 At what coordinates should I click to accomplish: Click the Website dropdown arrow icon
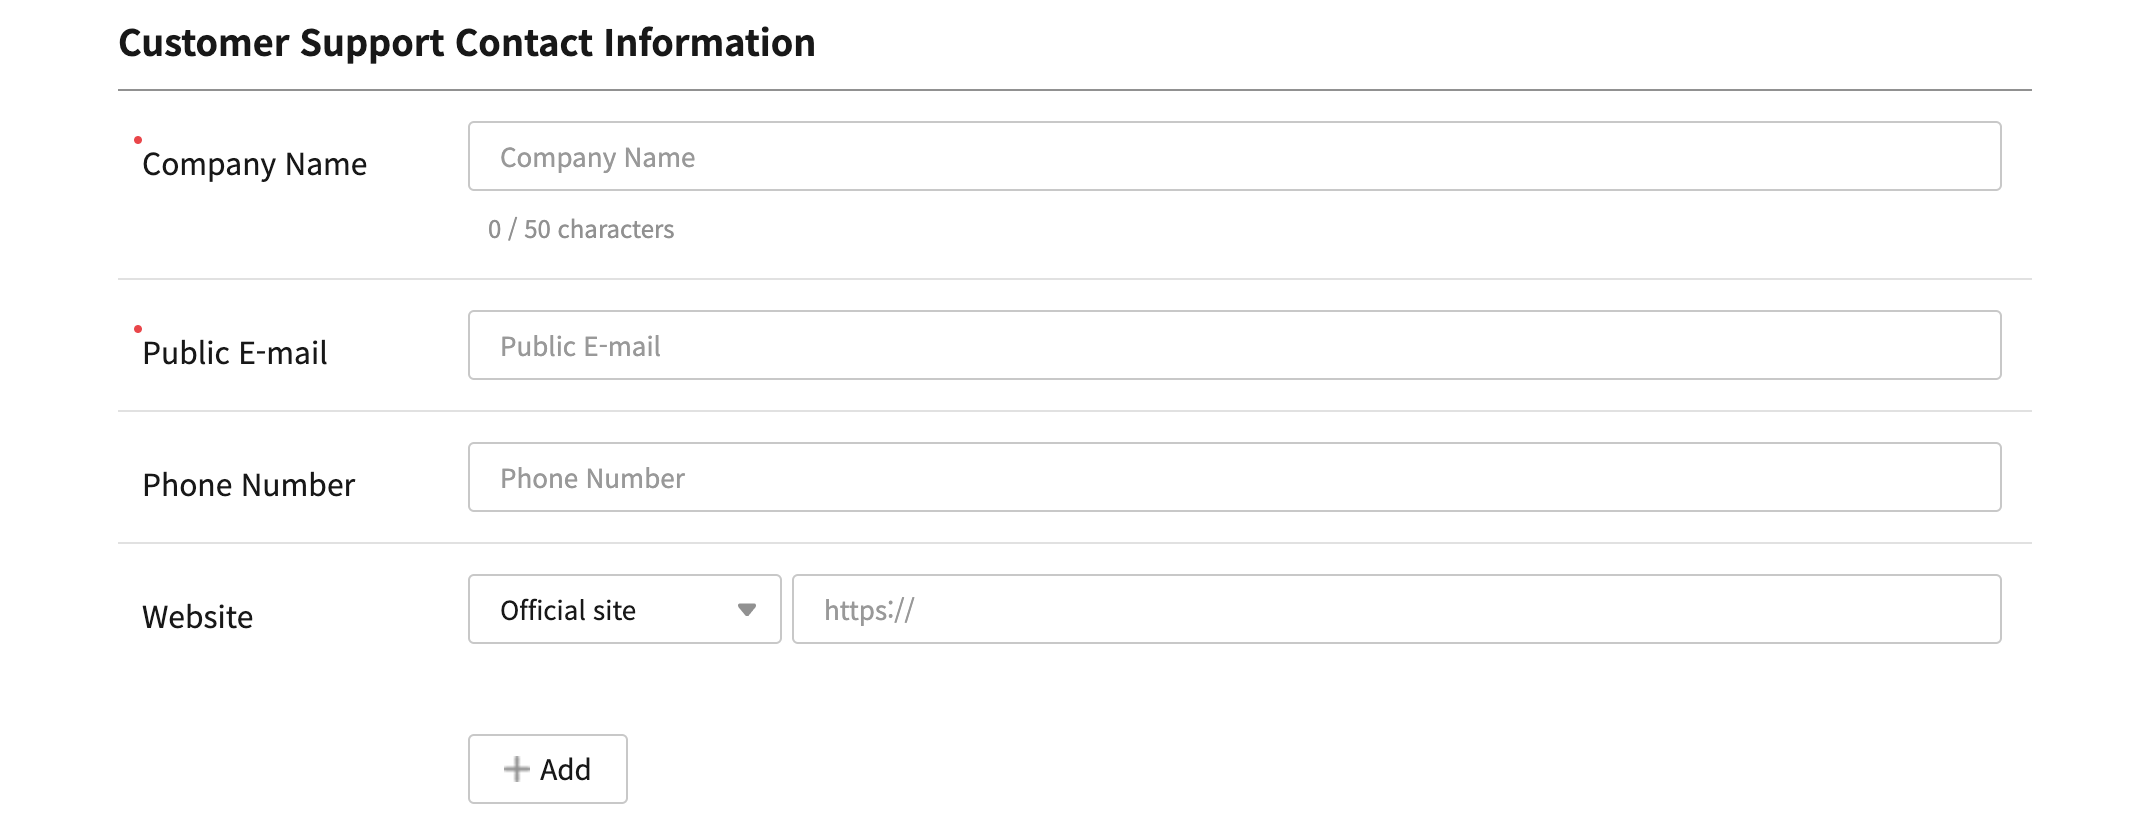pos(746,610)
